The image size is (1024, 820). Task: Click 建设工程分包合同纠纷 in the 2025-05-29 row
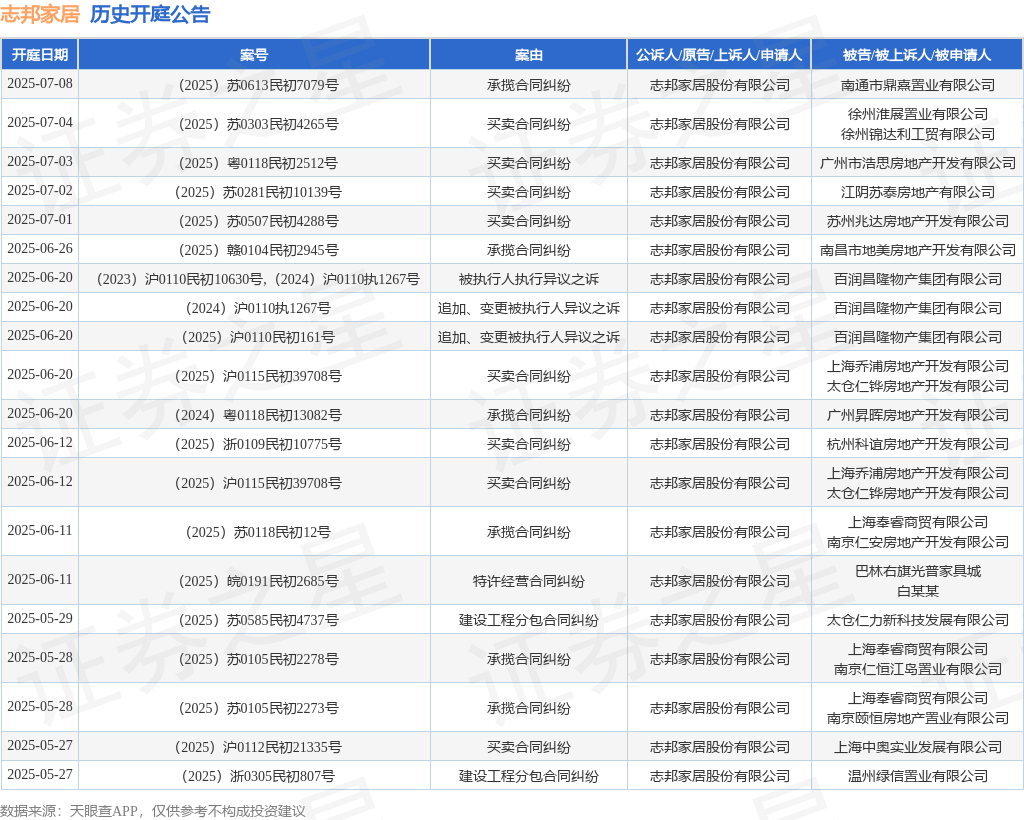(x=528, y=620)
